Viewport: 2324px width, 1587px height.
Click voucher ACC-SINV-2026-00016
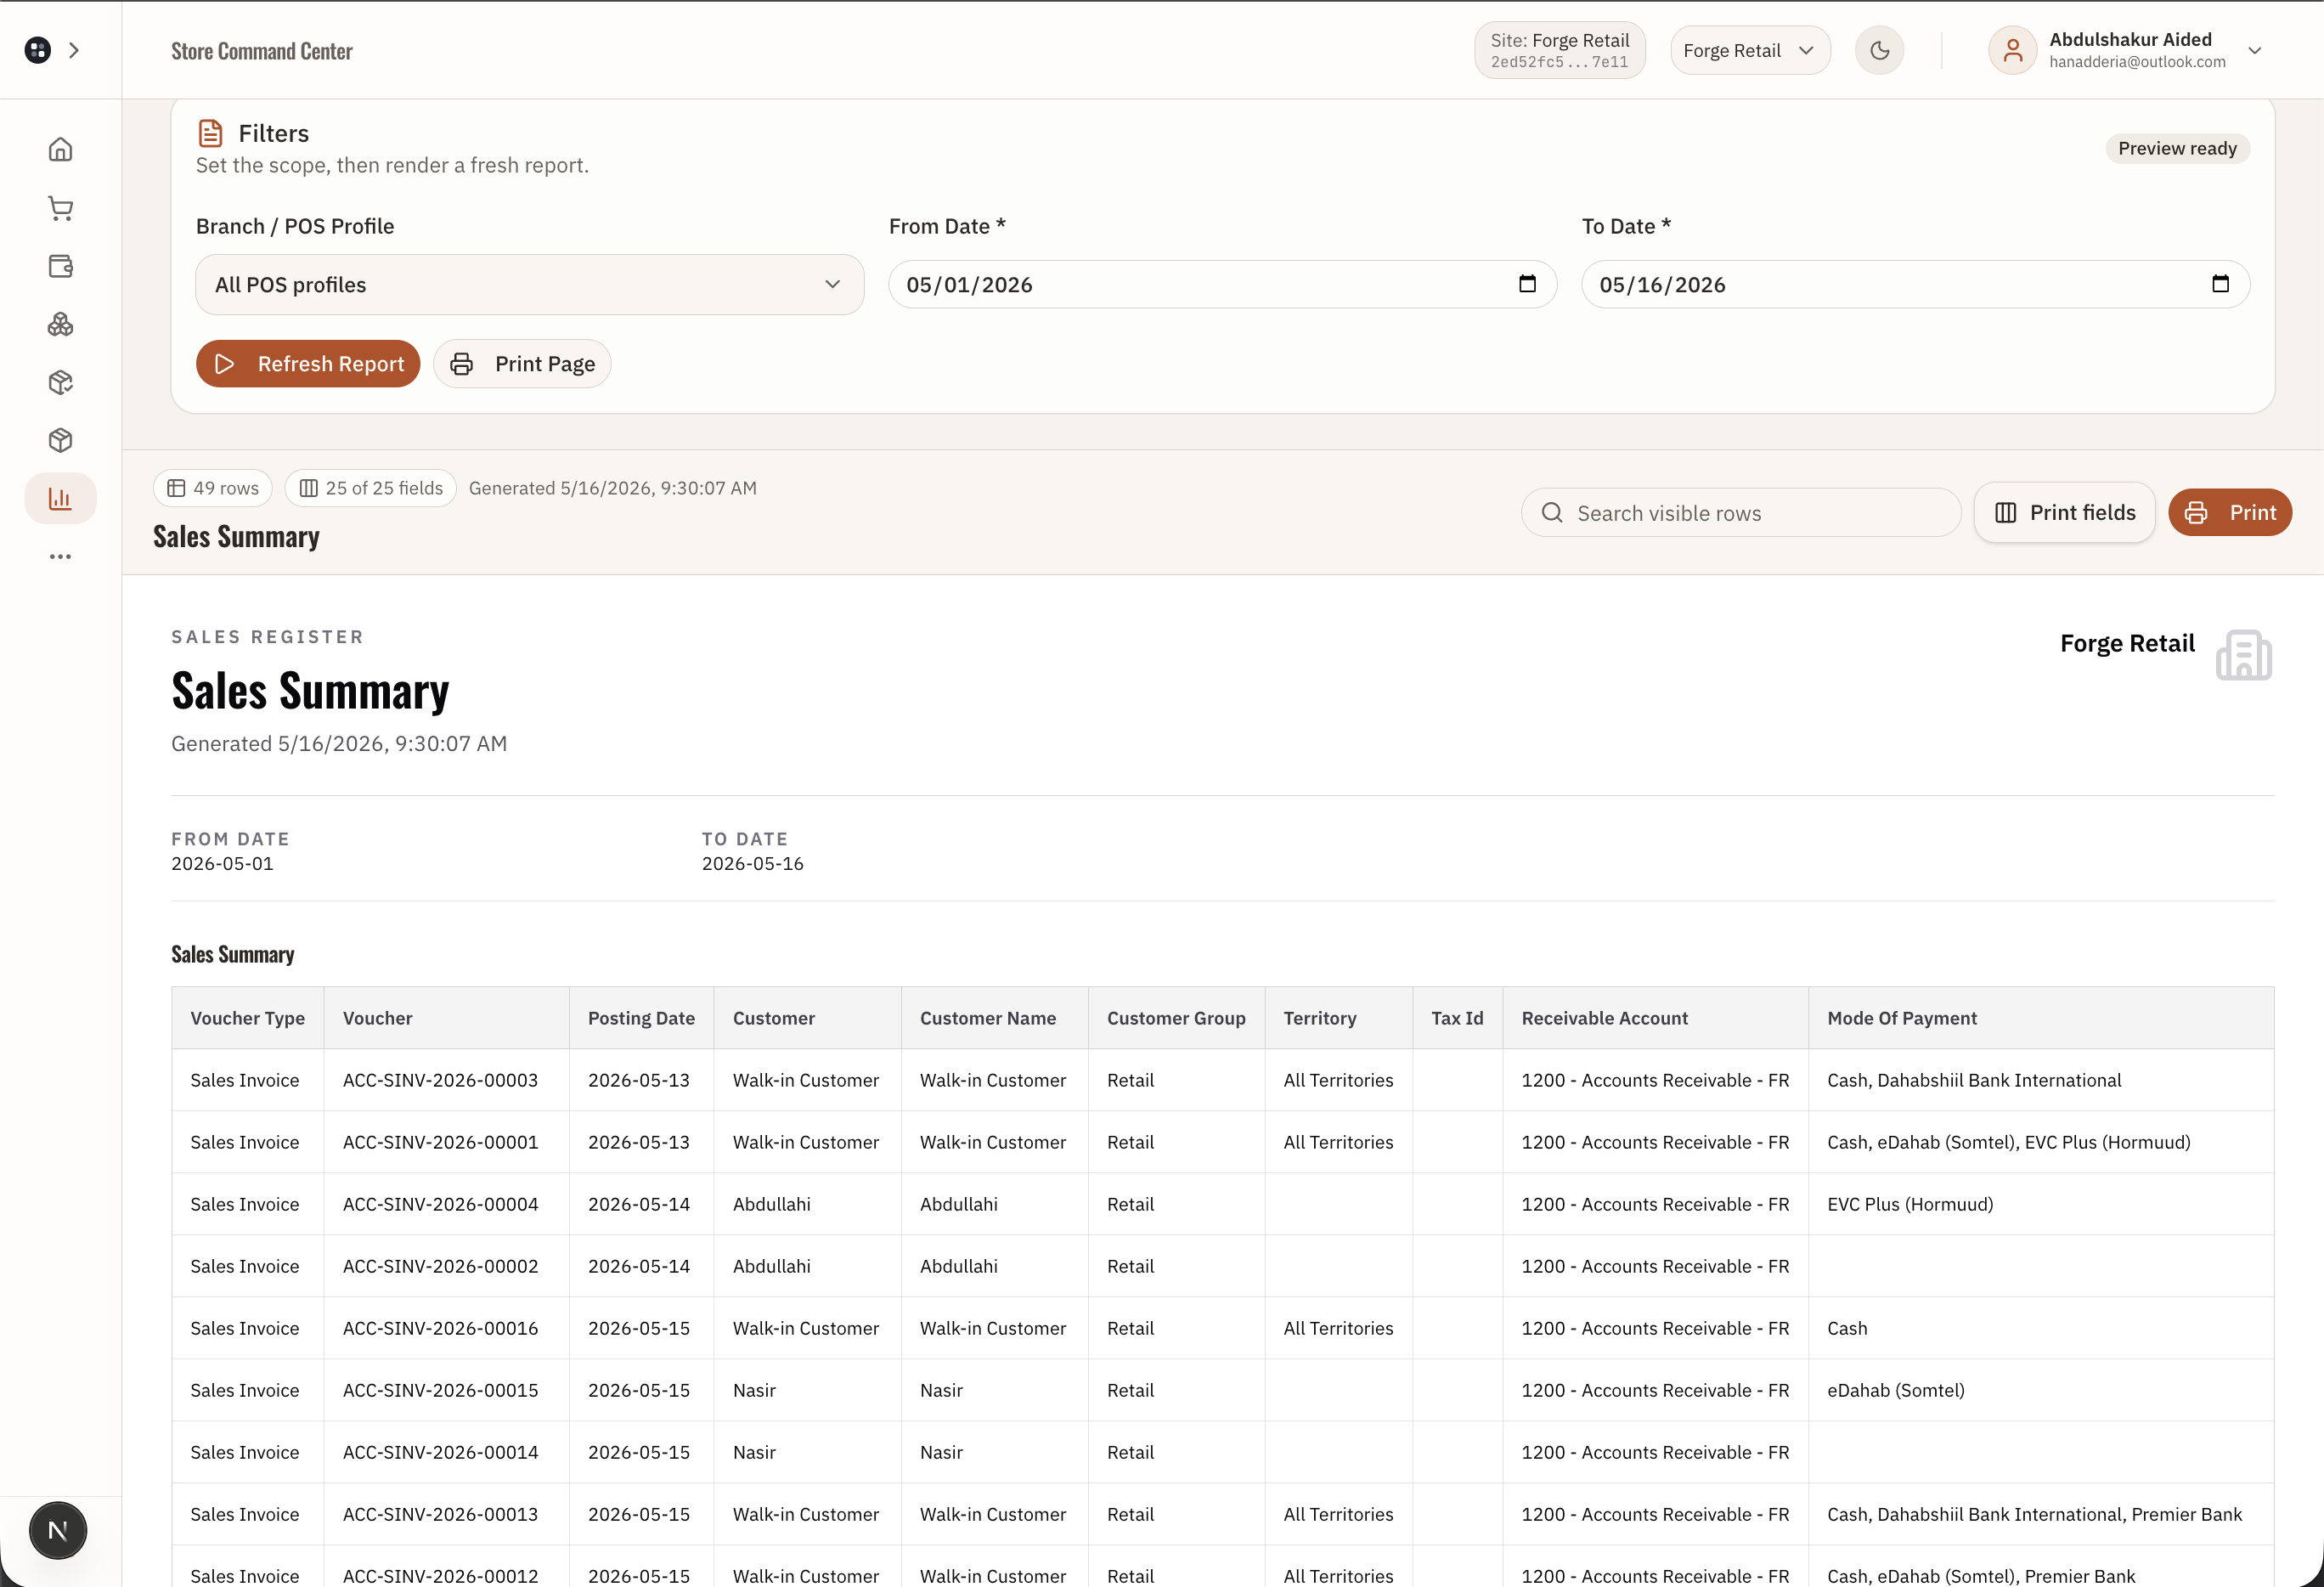(x=440, y=1328)
